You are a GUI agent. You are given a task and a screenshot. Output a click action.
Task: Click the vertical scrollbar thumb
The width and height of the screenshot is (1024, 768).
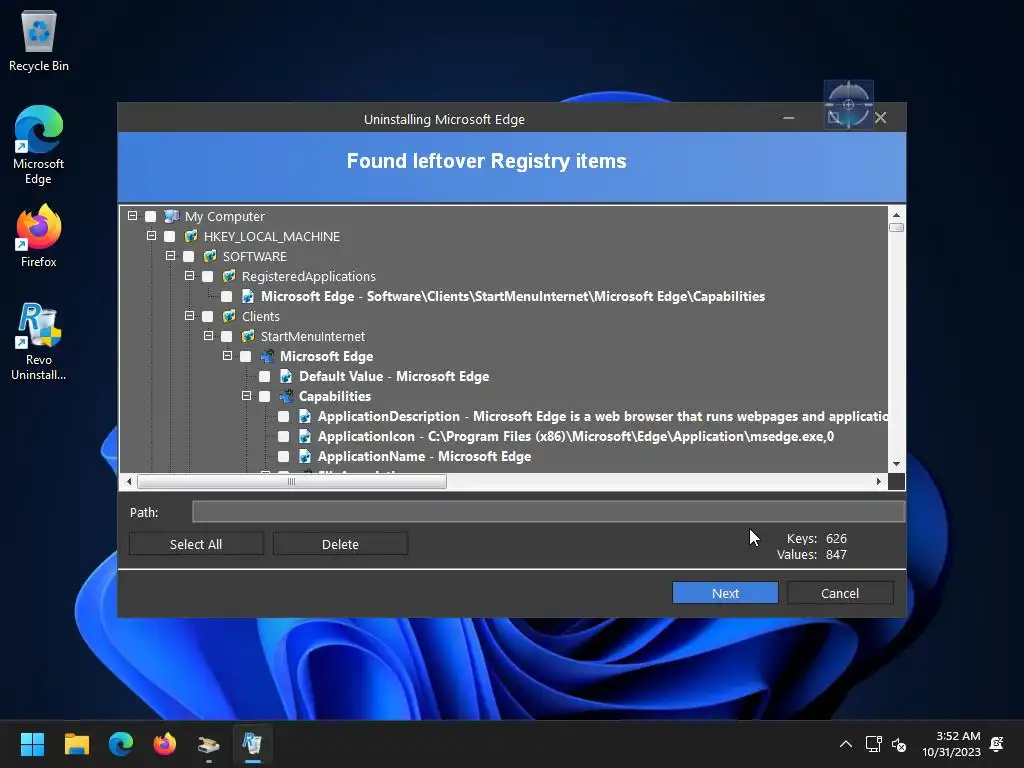[897, 227]
